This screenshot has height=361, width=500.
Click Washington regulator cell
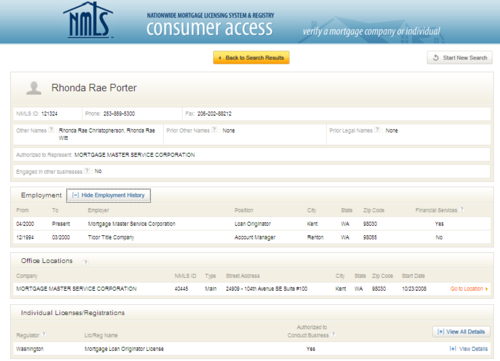(30, 349)
